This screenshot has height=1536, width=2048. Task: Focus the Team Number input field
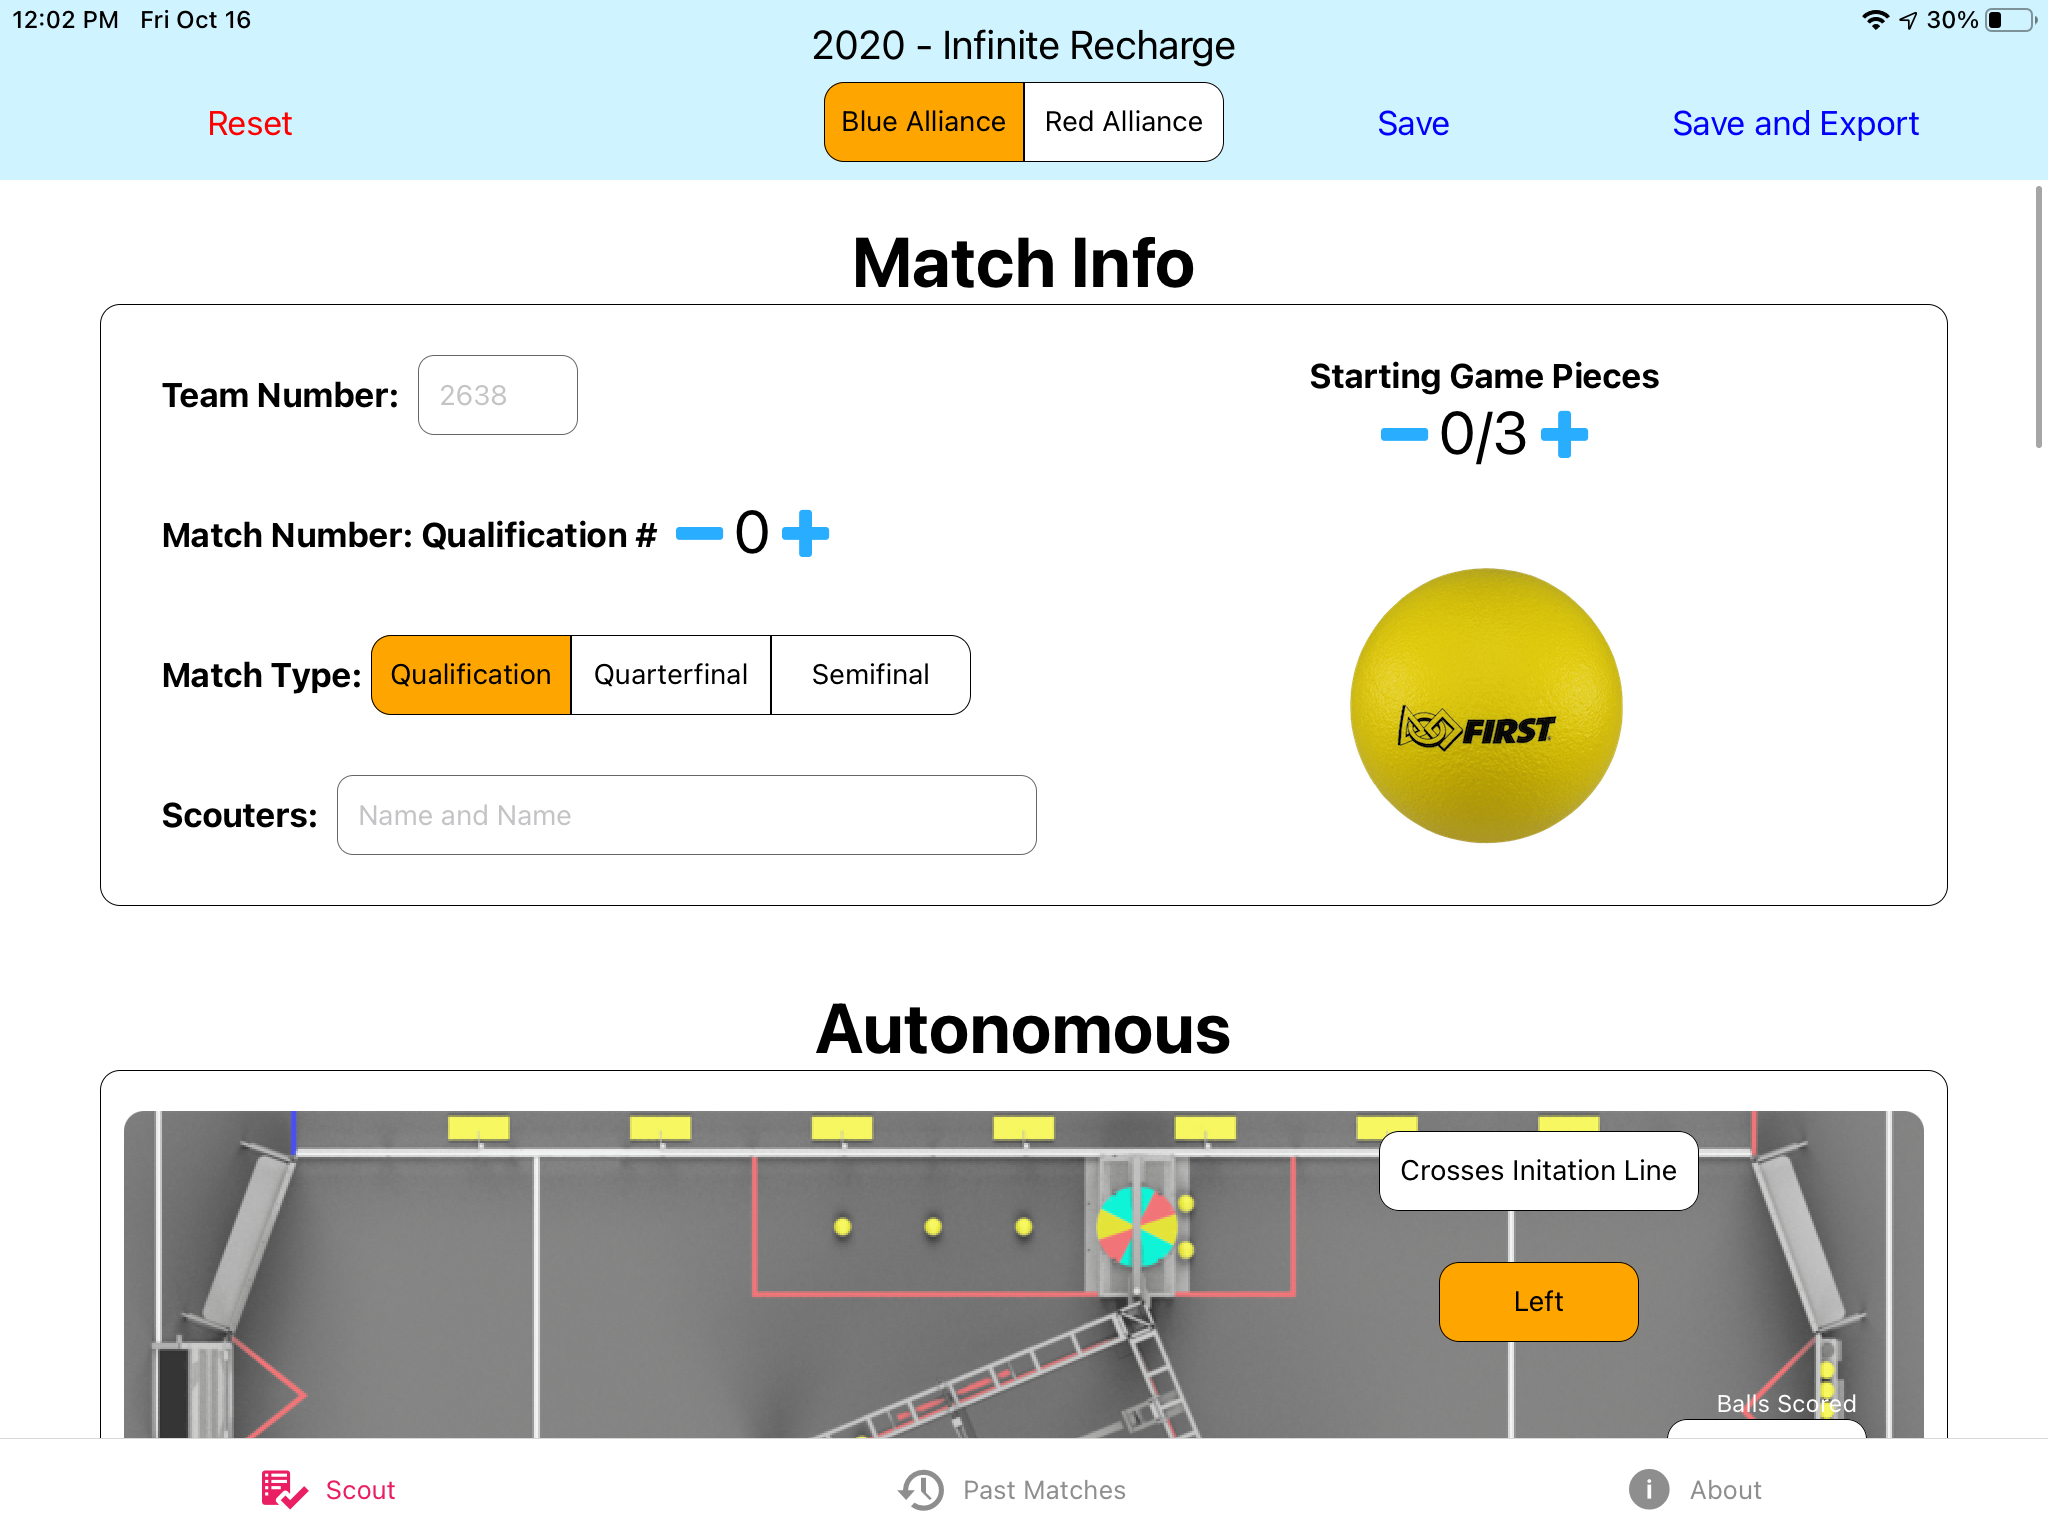coord(498,395)
